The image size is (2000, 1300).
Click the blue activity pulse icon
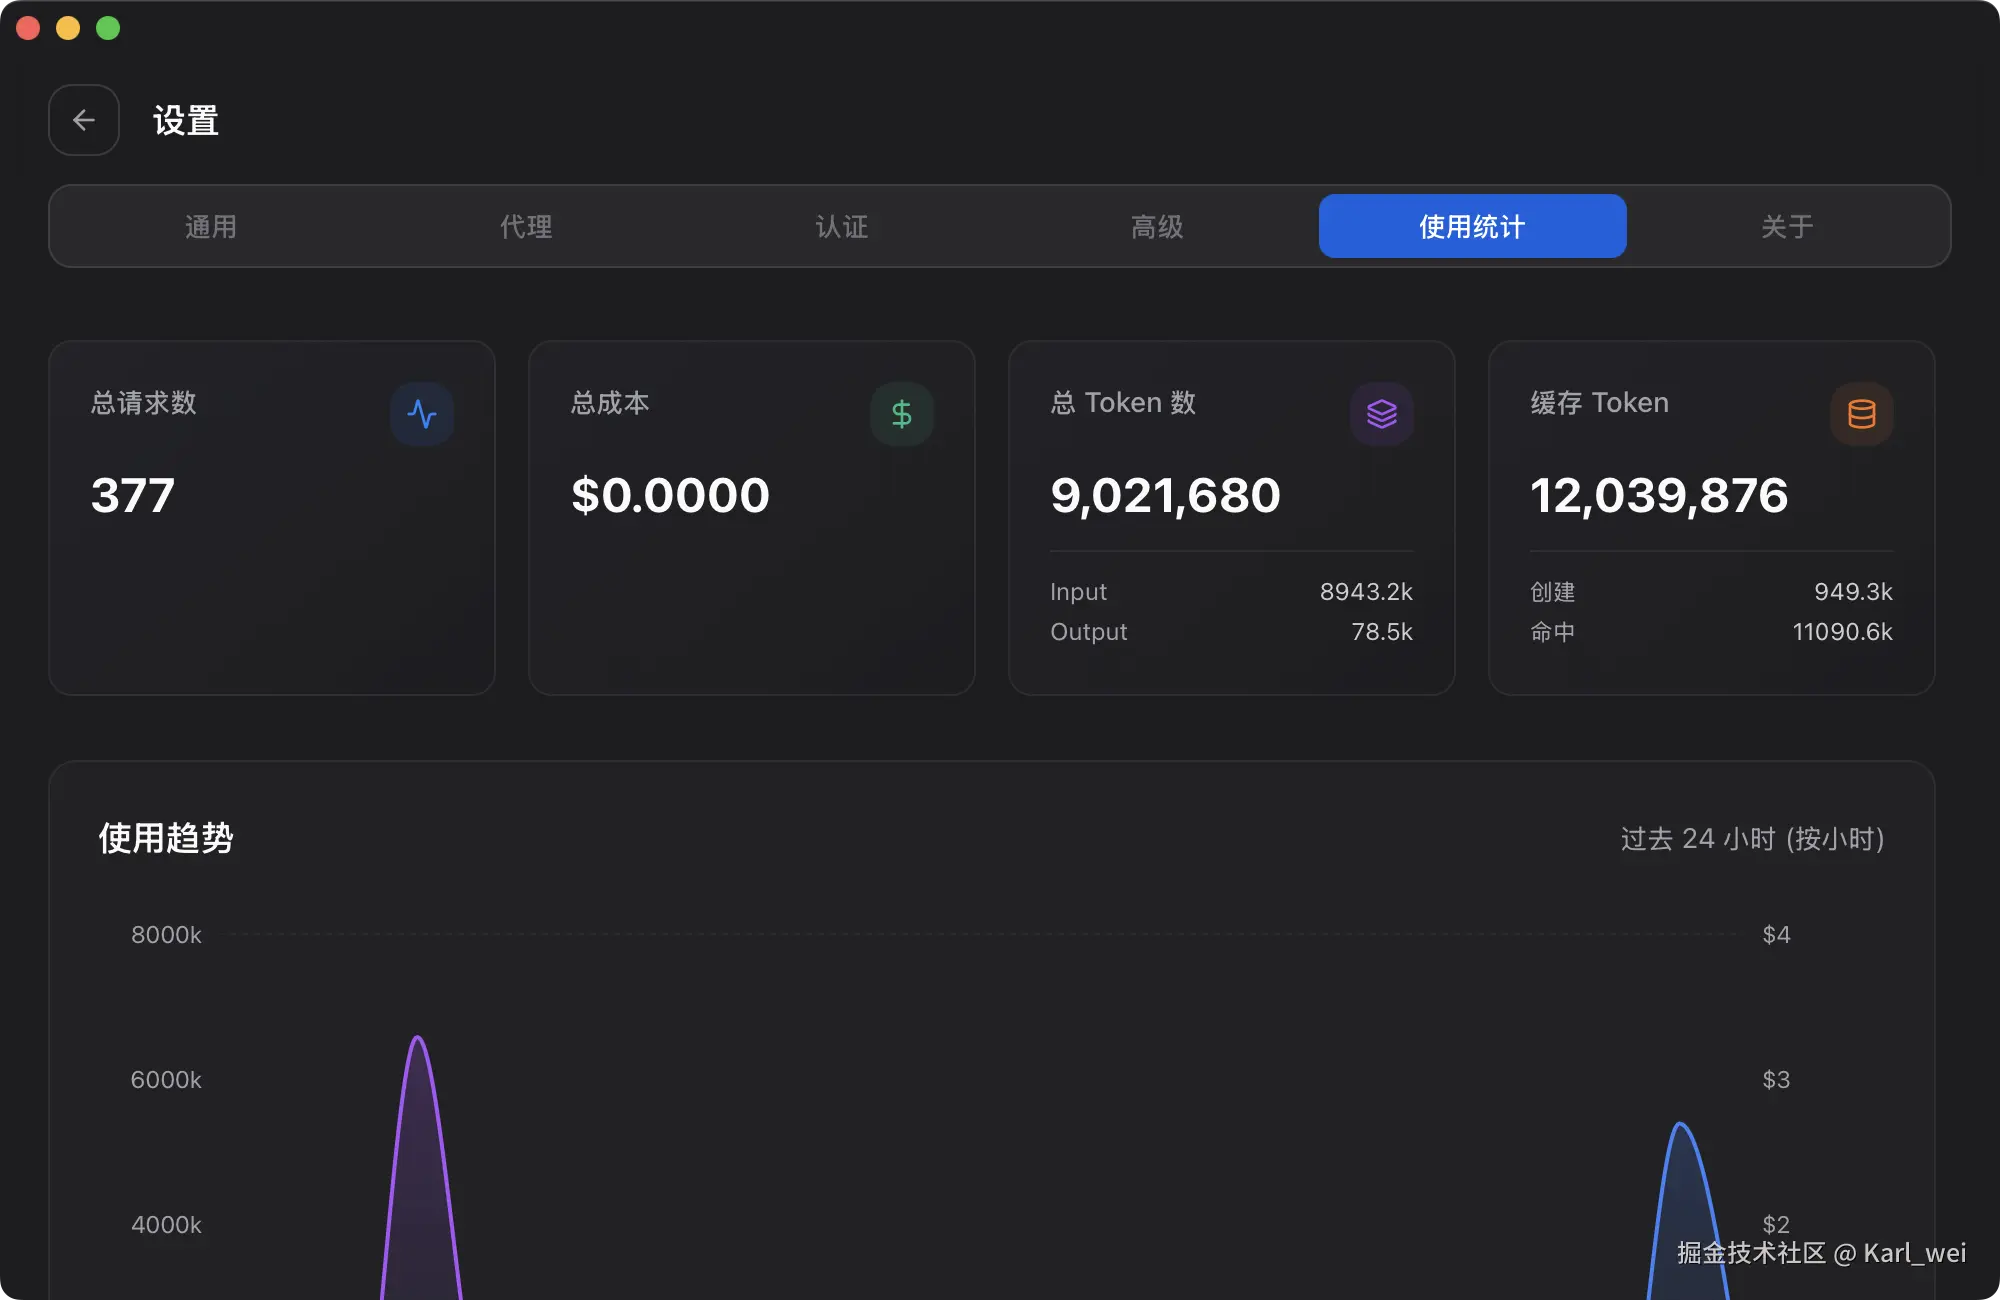[422, 414]
